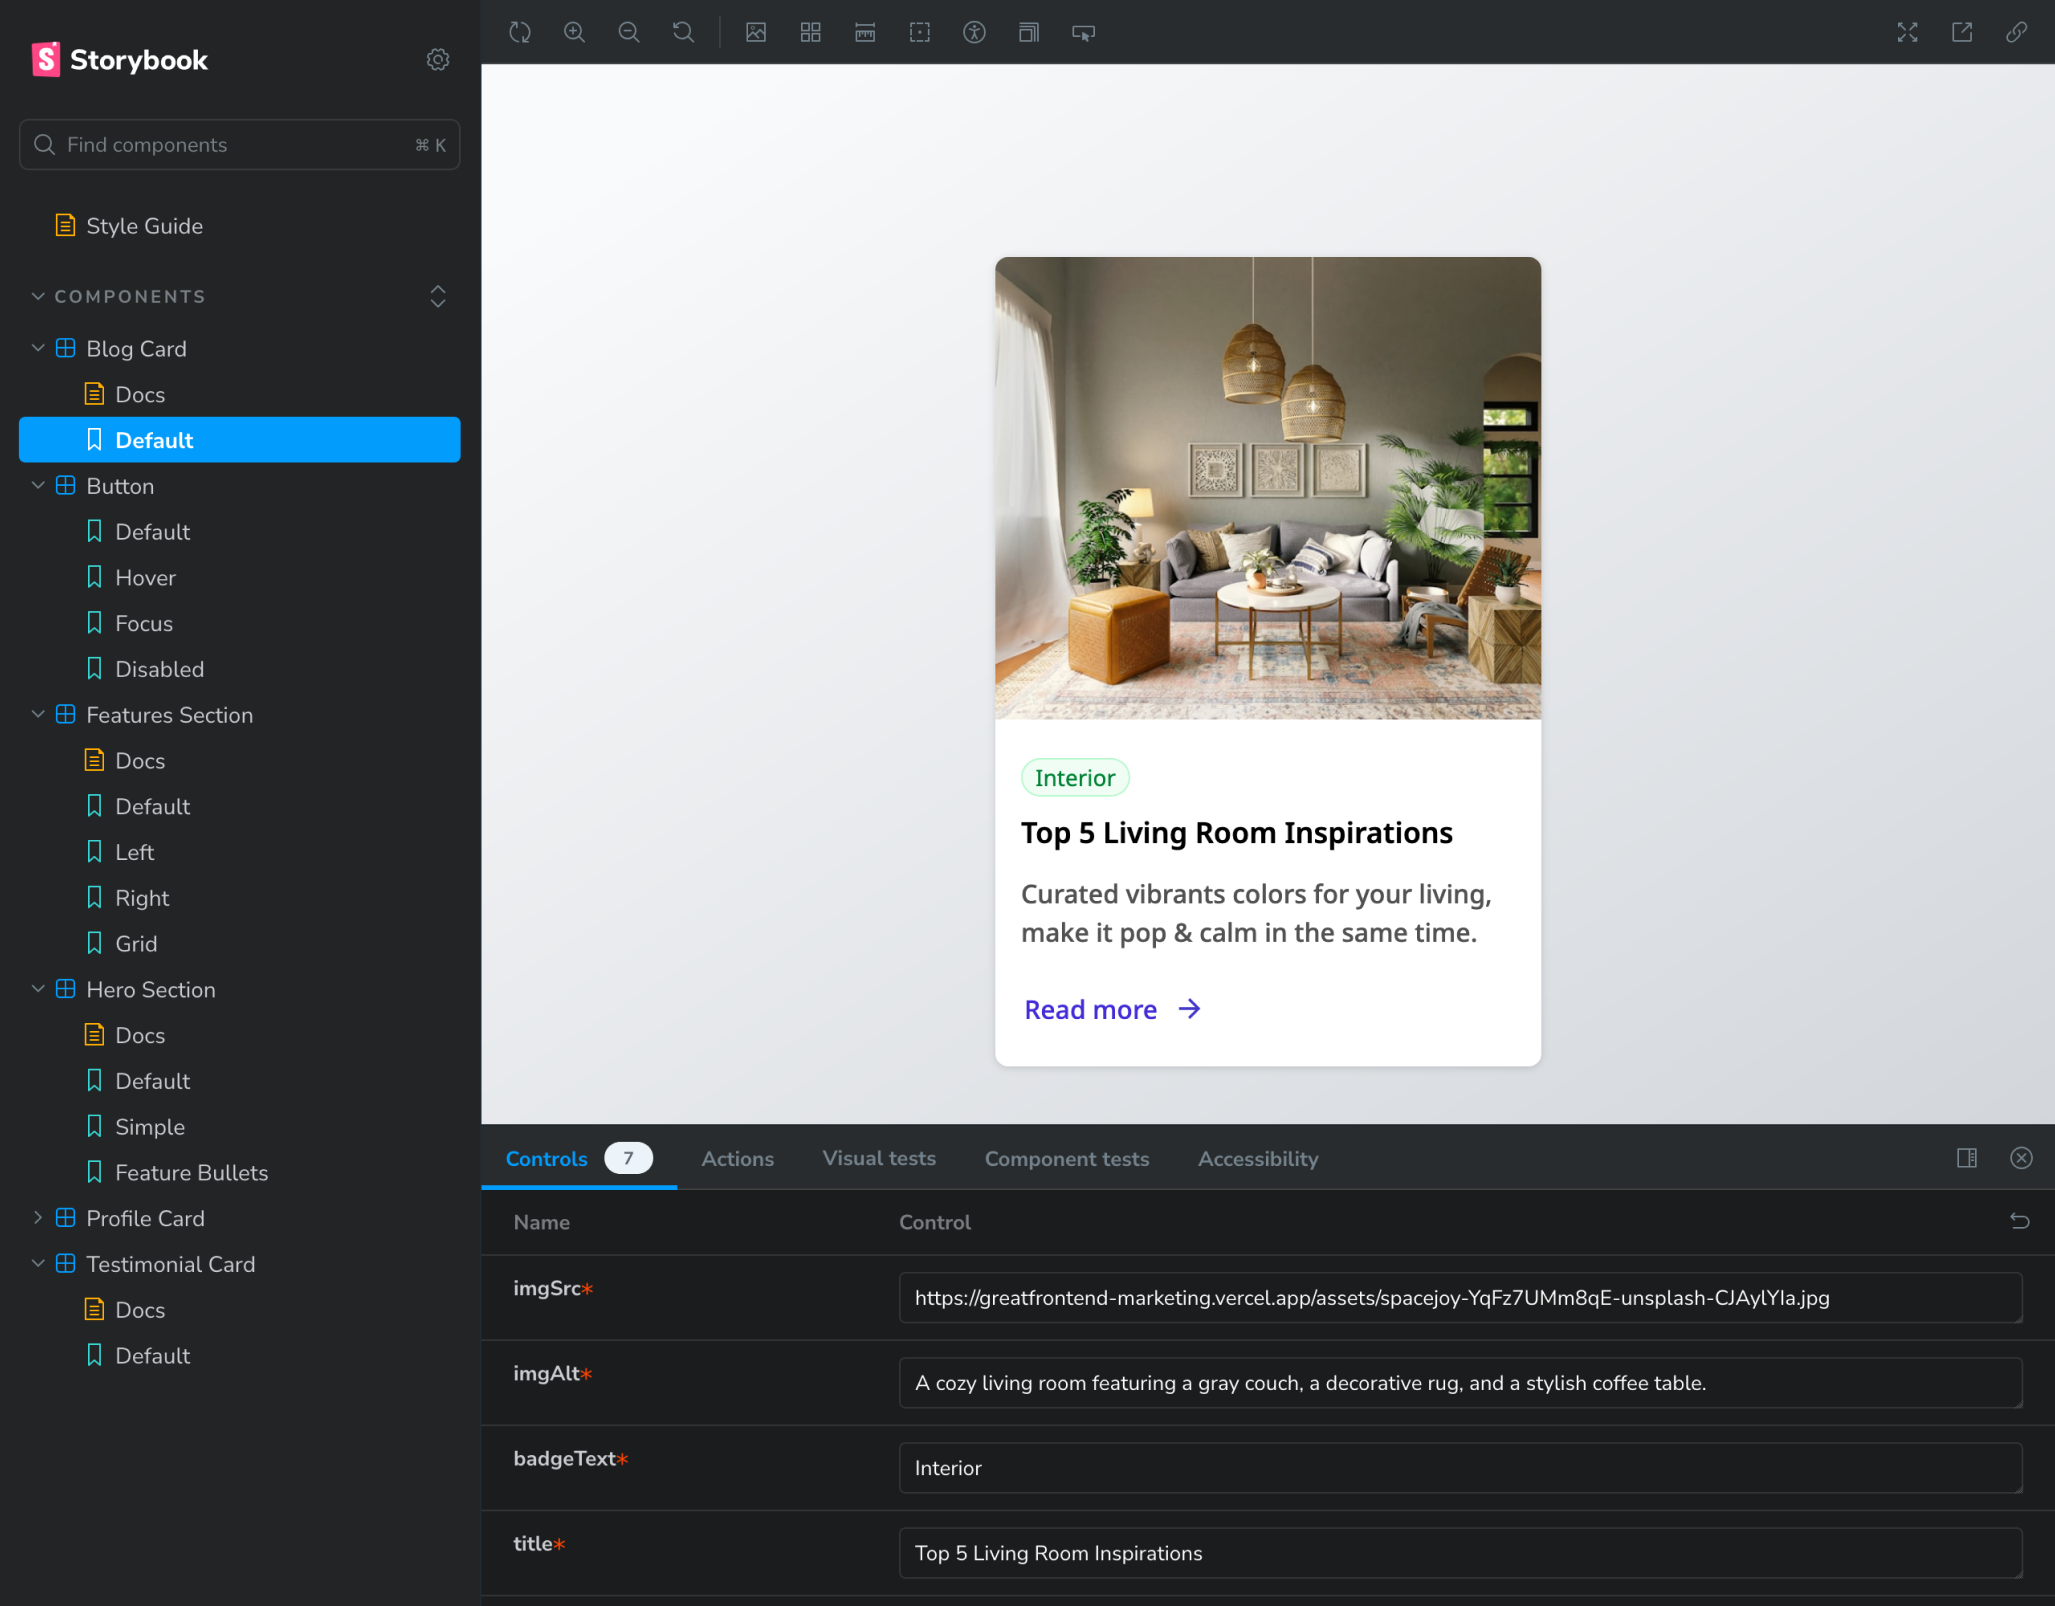Screen dimensions: 2055x1606
Task: Enter full screen mode icon
Action: point(1907,32)
